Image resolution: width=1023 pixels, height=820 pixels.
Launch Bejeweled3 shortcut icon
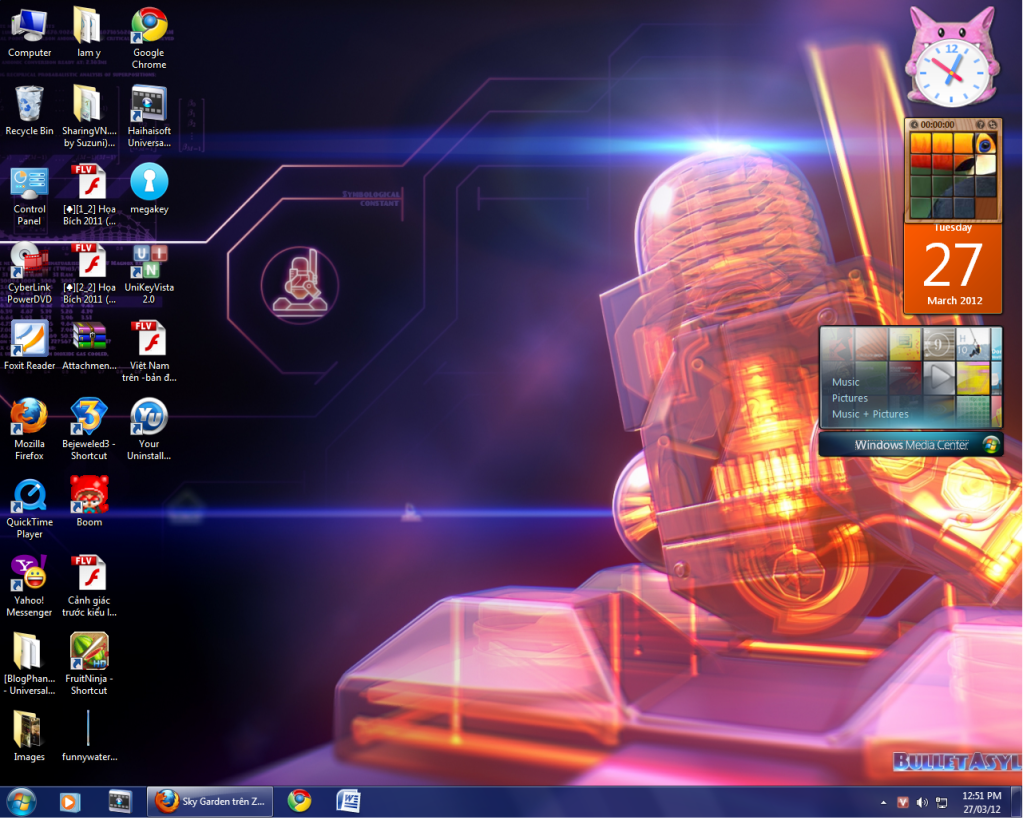(x=89, y=417)
